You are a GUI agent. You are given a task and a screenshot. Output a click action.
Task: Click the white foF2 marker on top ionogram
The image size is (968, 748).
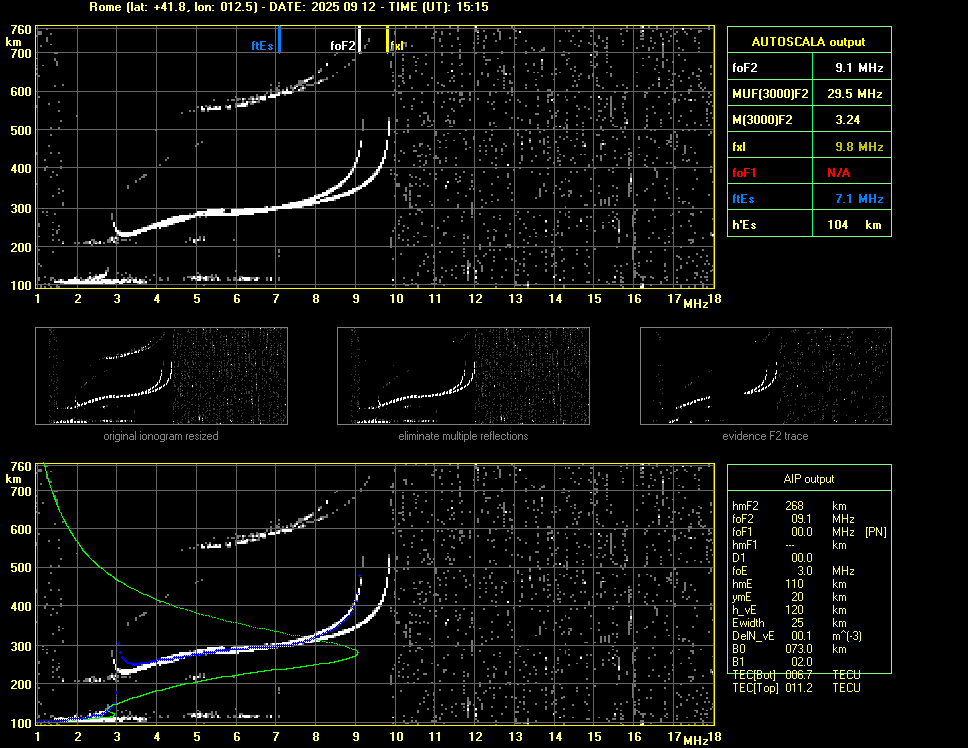(x=359, y=39)
